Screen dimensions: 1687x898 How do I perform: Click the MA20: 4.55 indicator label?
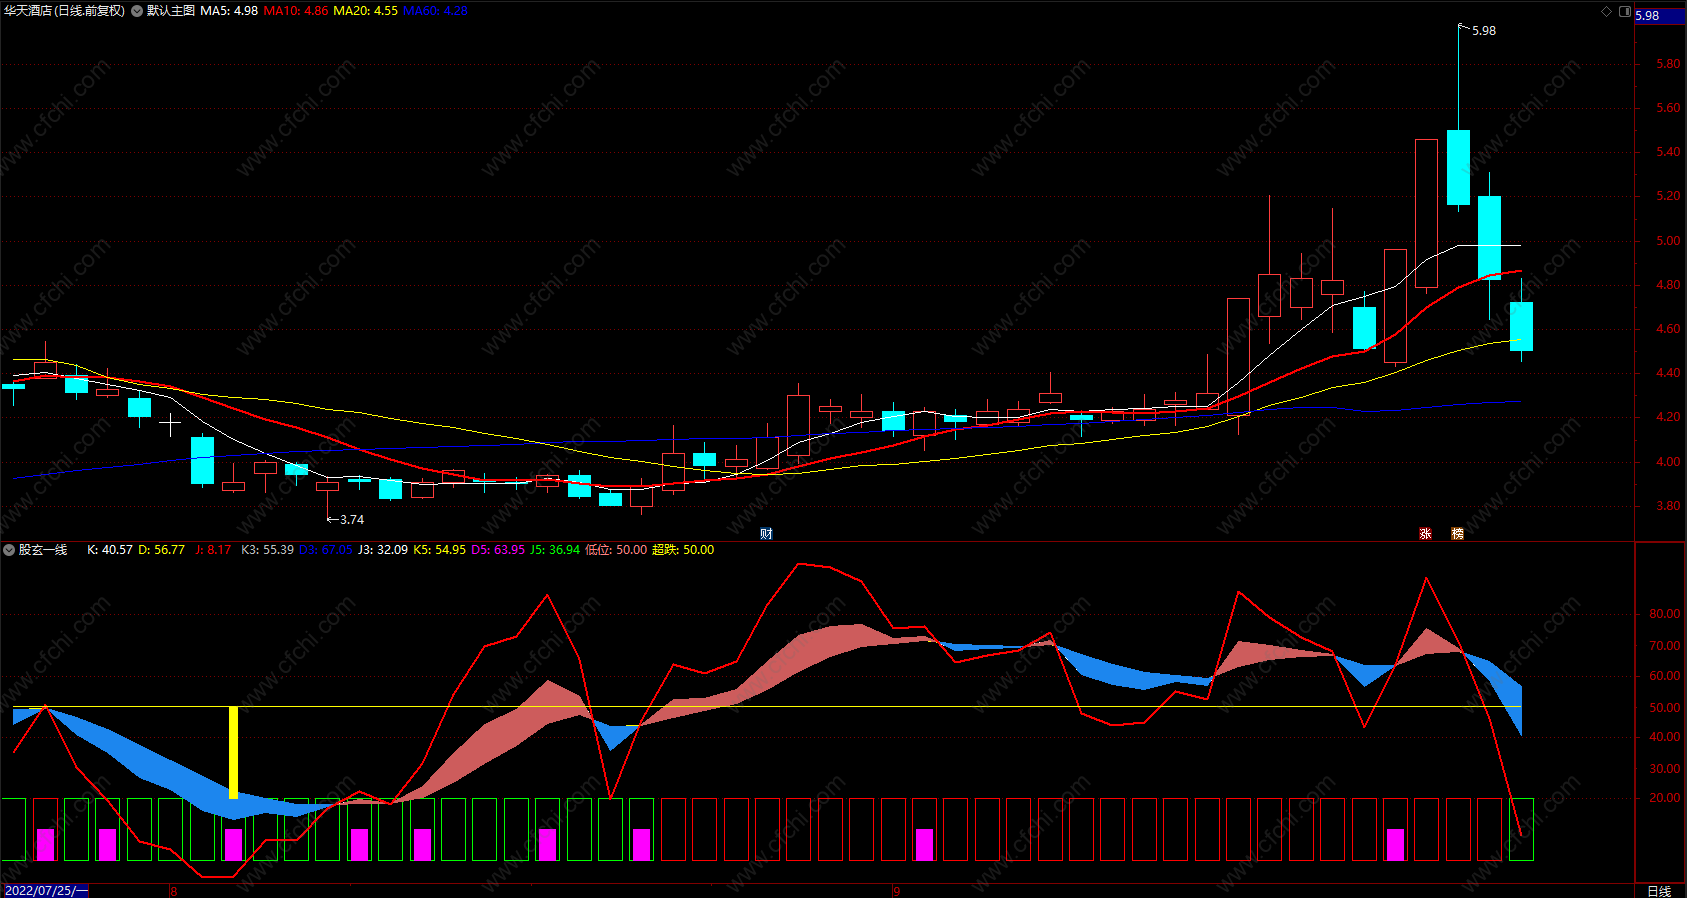click(365, 11)
